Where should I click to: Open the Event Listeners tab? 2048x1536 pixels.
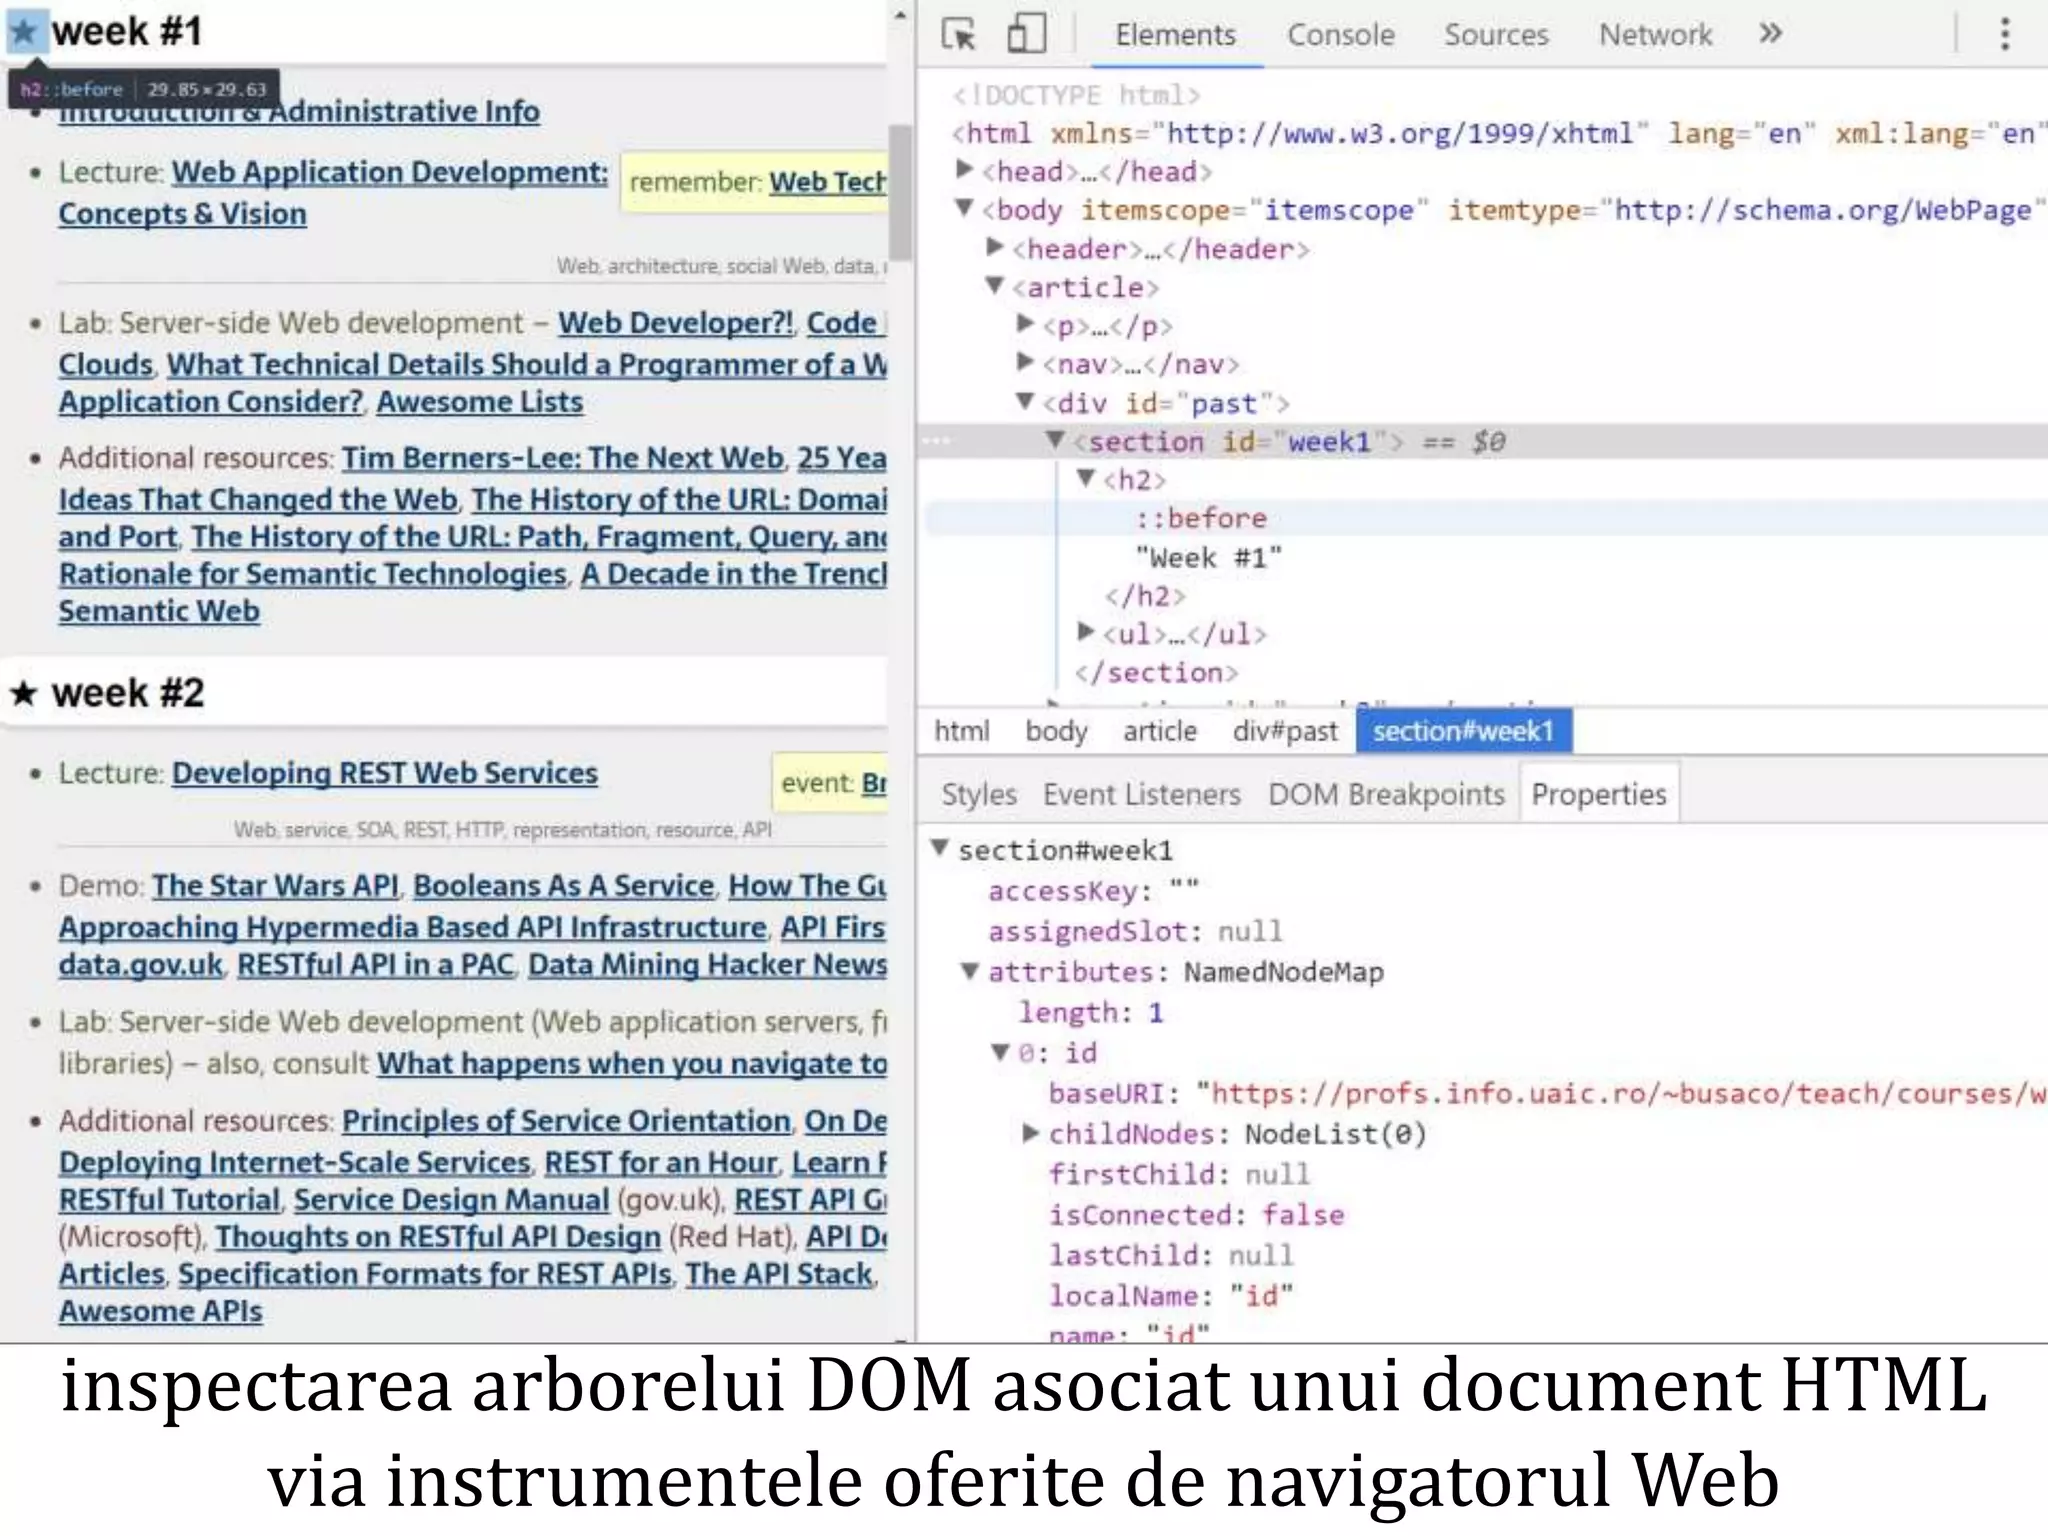pyautogui.click(x=1141, y=794)
